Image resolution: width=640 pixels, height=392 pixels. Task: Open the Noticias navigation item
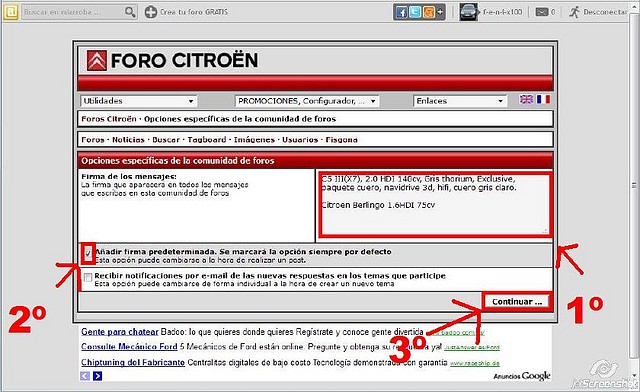pyautogui.click(x=128, y=140)
